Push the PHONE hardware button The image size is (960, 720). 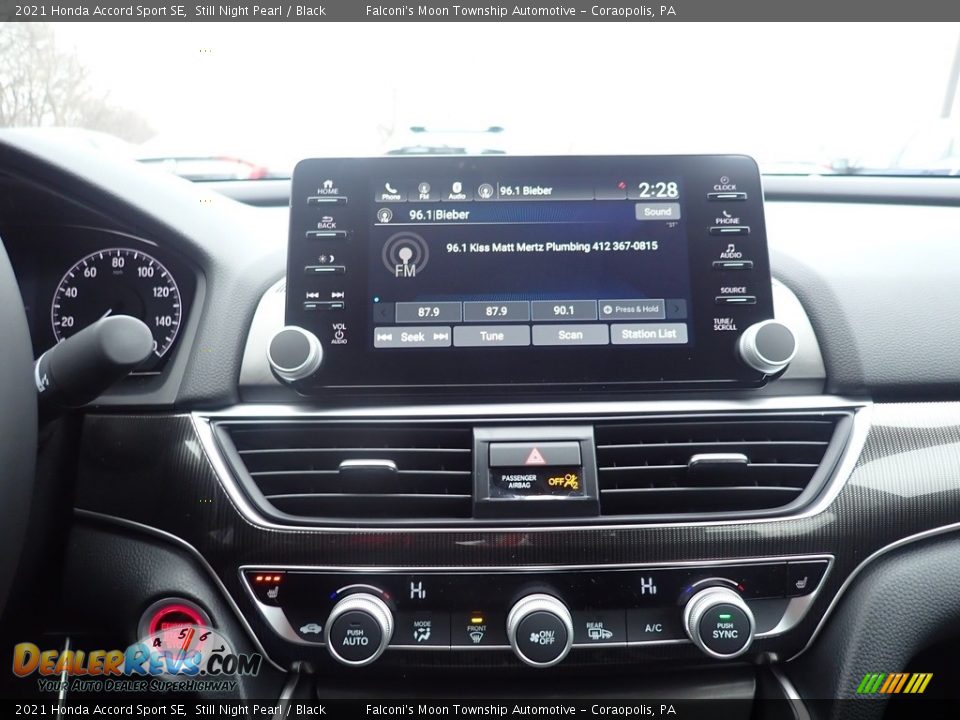pyautogui.click(x=727, y=222)
